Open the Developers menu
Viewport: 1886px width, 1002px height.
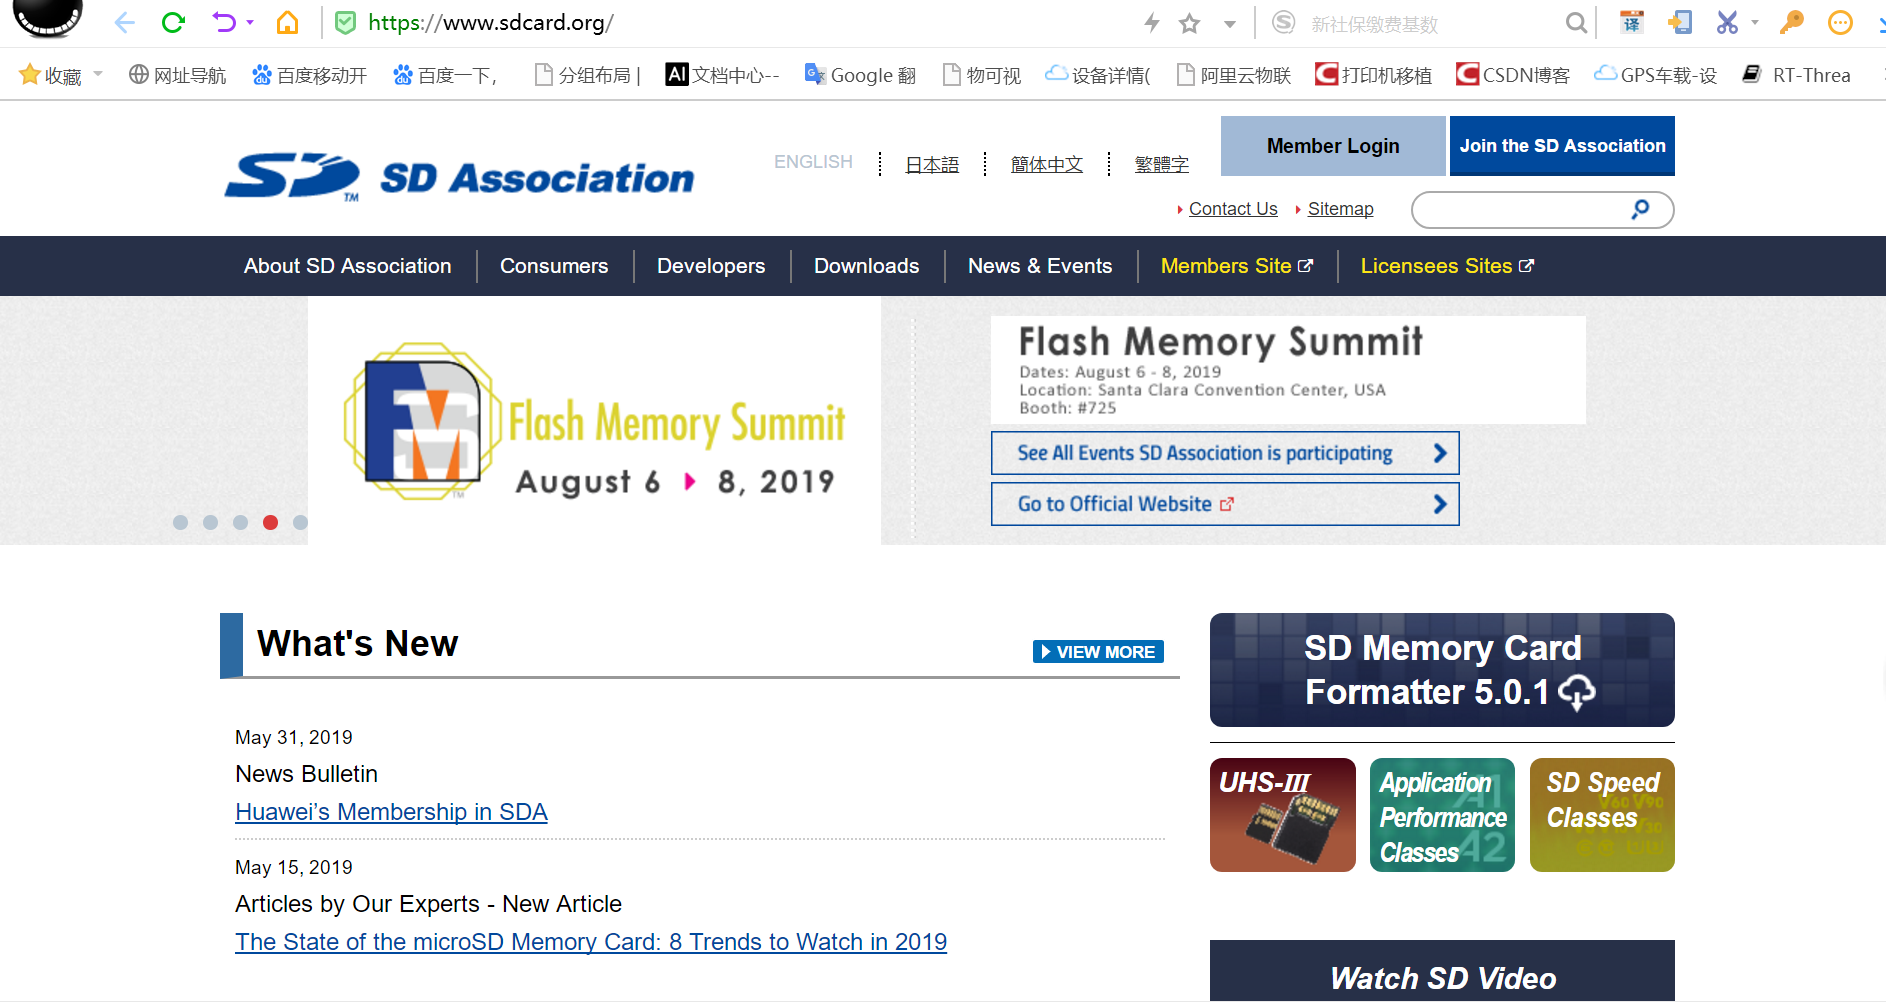point(711,266)
